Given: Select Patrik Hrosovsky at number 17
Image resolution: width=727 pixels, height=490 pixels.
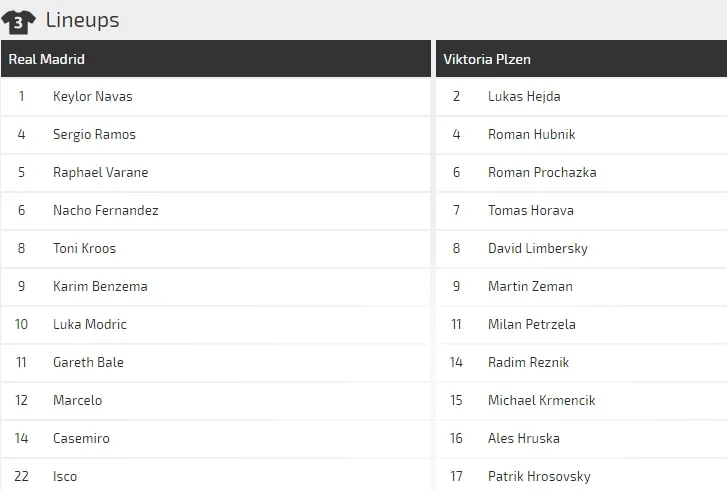Looking at the screenshot, I should point(539,477).
